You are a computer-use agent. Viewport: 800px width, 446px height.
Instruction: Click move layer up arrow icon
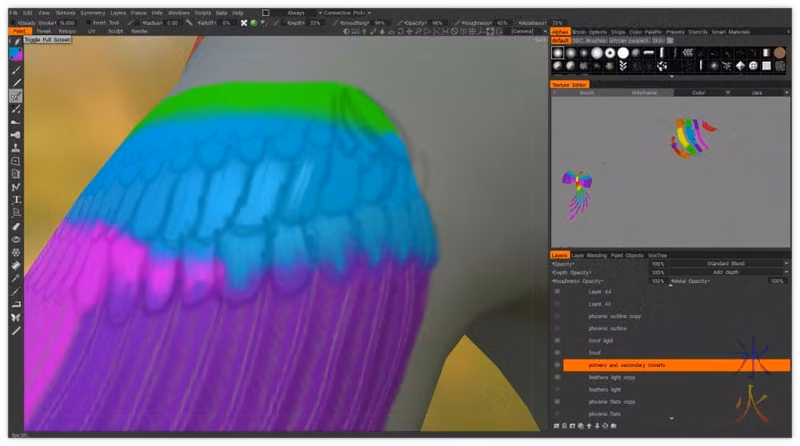coord(589,426)
